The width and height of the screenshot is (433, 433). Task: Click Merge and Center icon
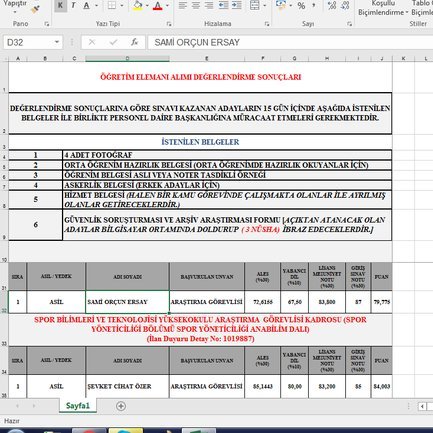(255, 6)
